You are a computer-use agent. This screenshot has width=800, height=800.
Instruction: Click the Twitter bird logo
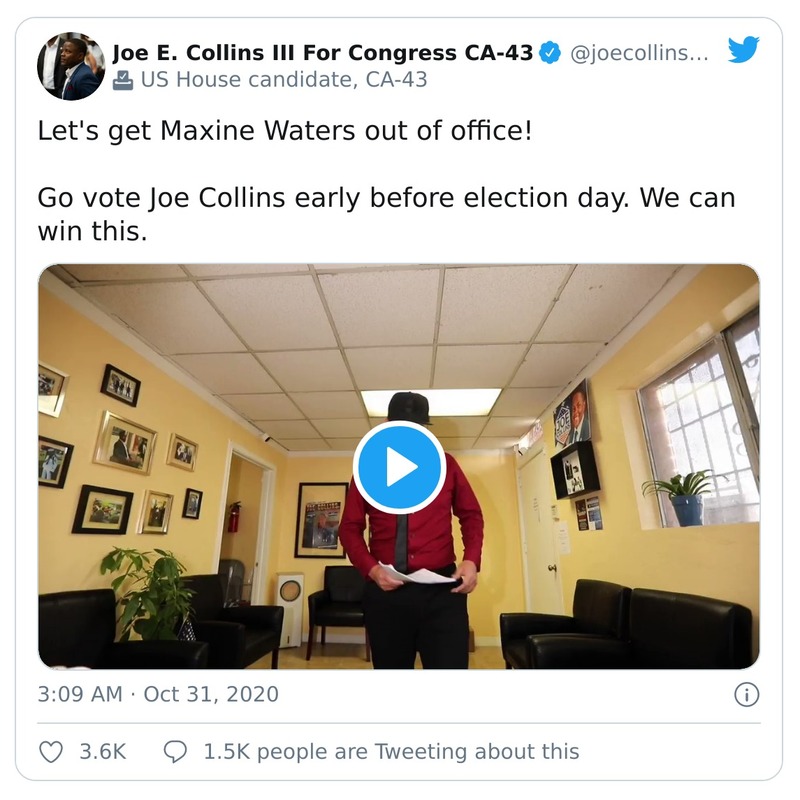coord(743,50)
